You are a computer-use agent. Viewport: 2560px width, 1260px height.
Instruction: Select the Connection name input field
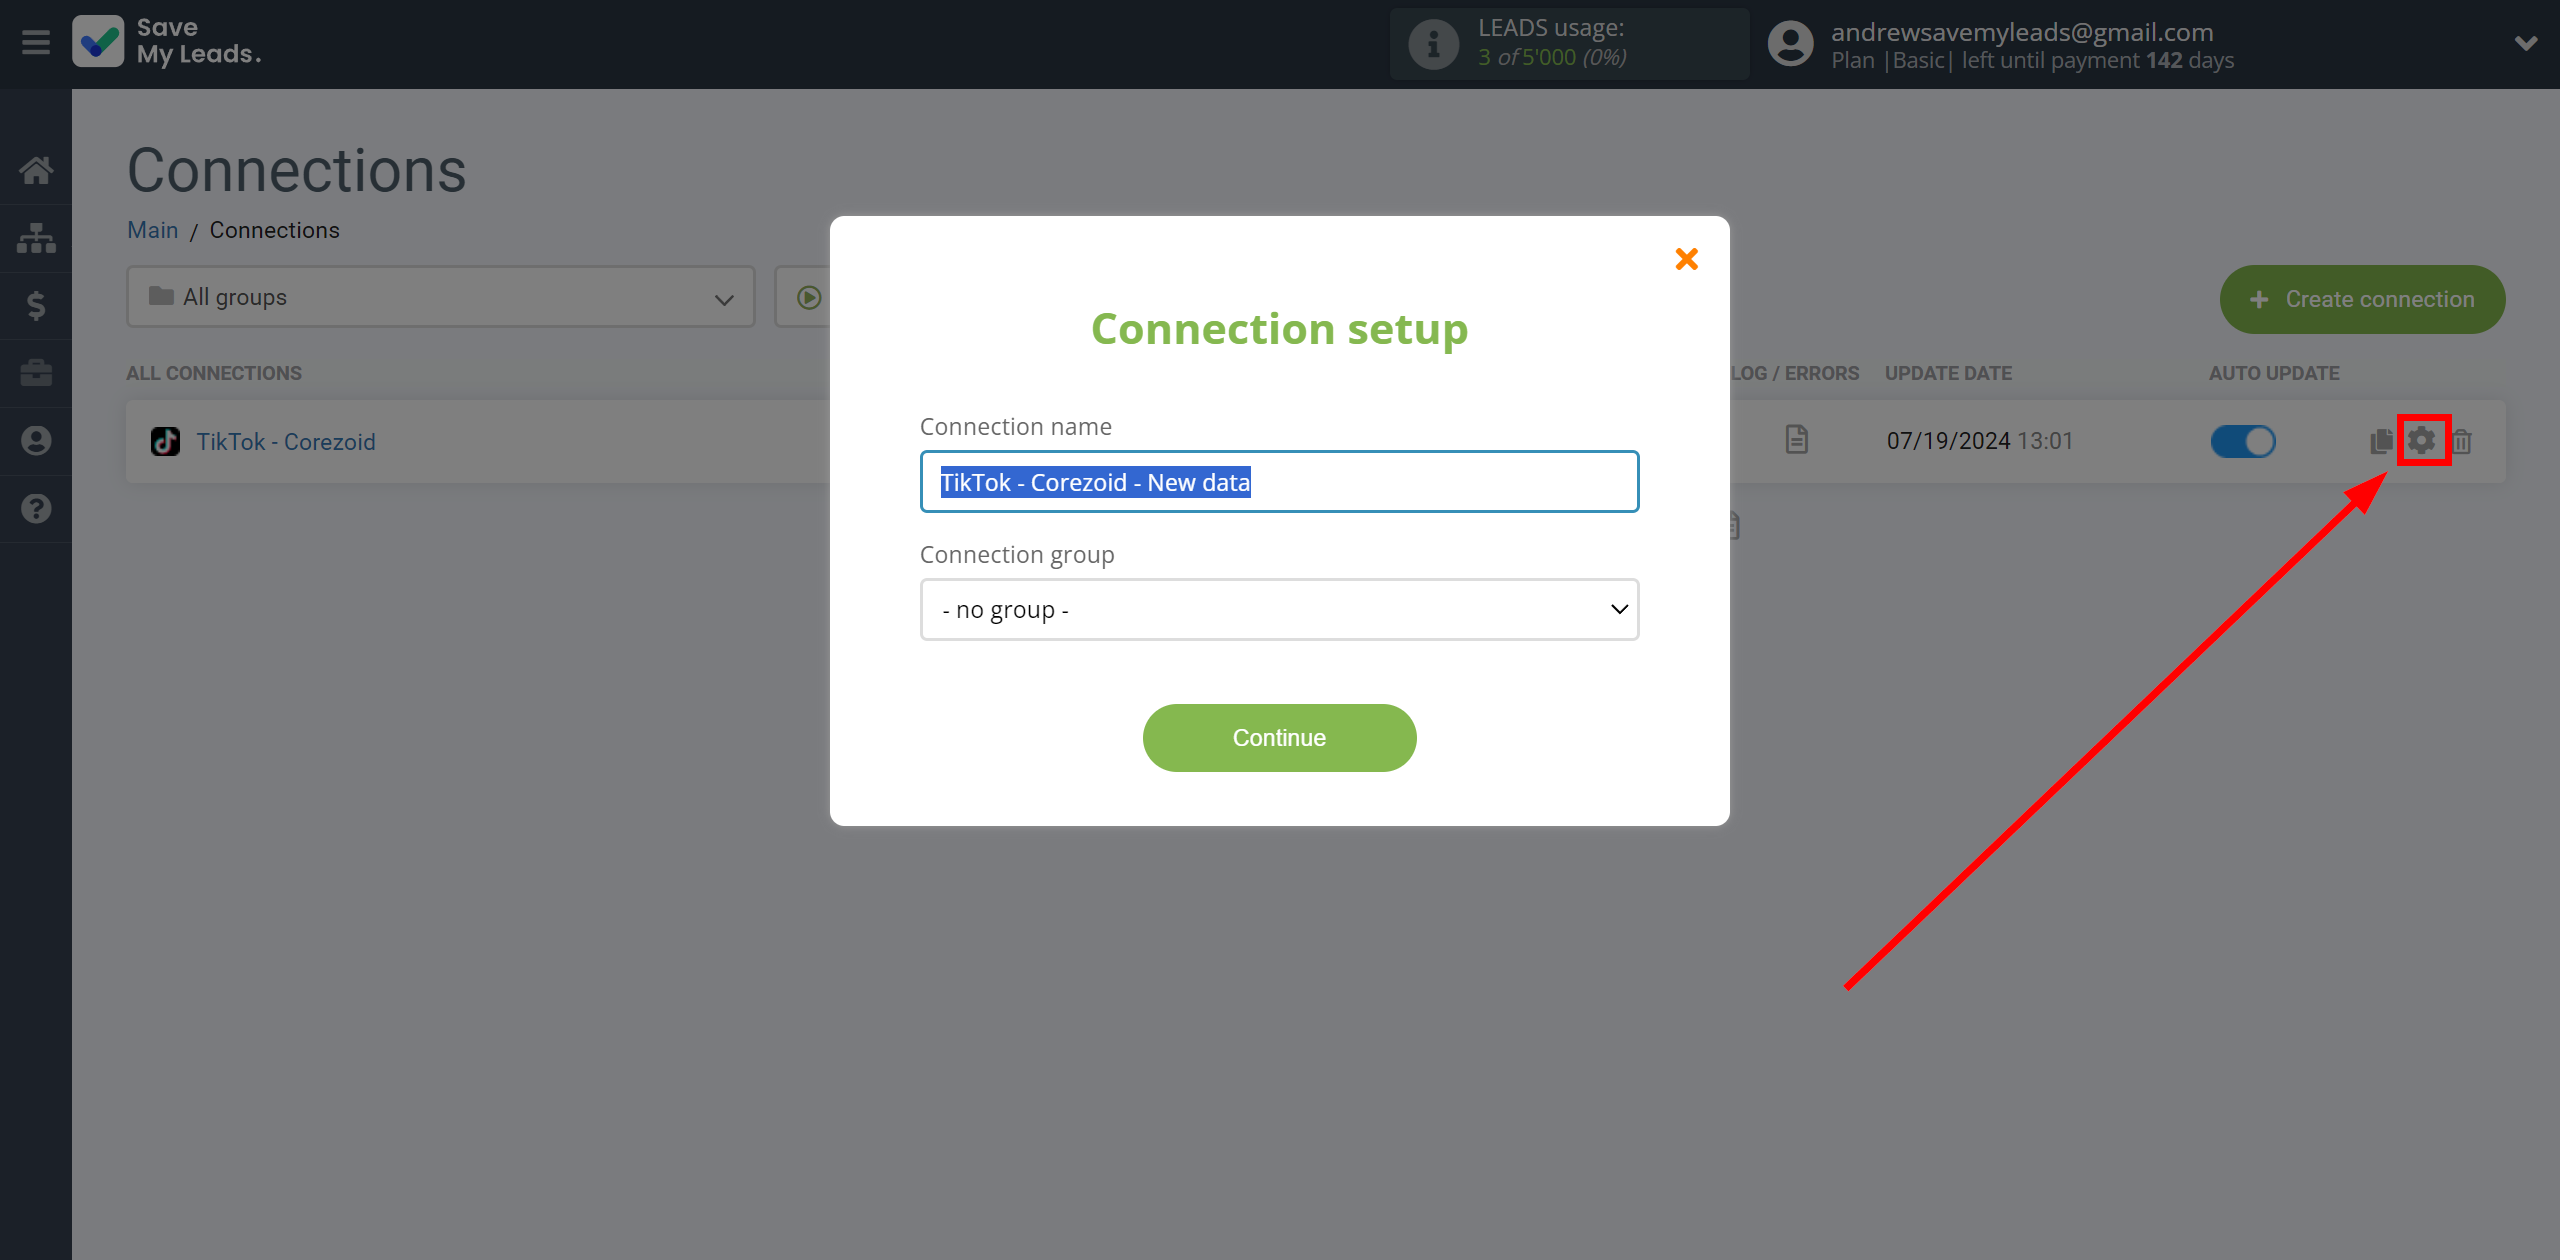(x=1278, y=481)
